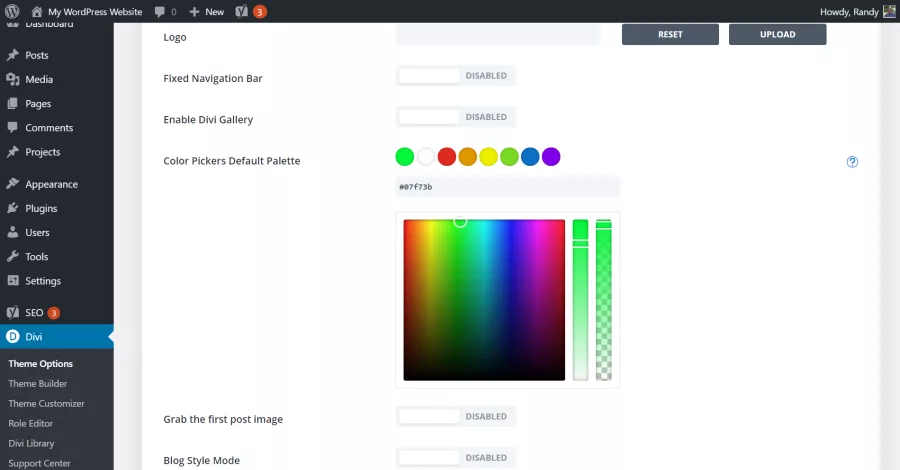
Task: Open help question mark for Color Palette
Action: [x=852, y=162]
